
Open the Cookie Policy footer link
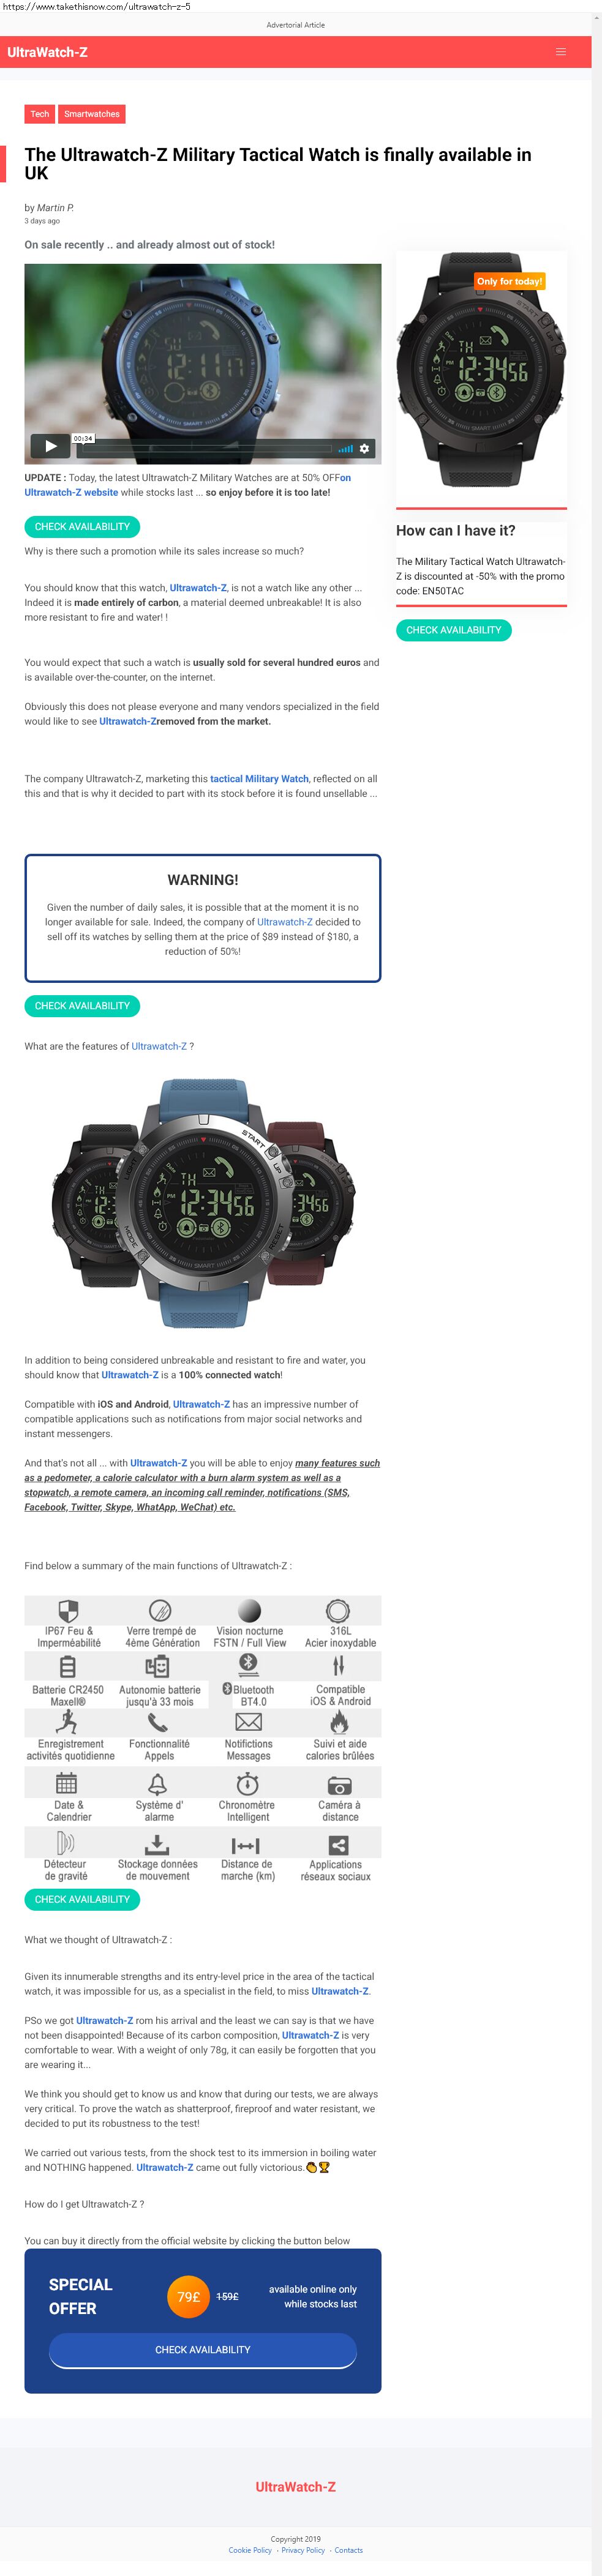tap(250, 2550)
